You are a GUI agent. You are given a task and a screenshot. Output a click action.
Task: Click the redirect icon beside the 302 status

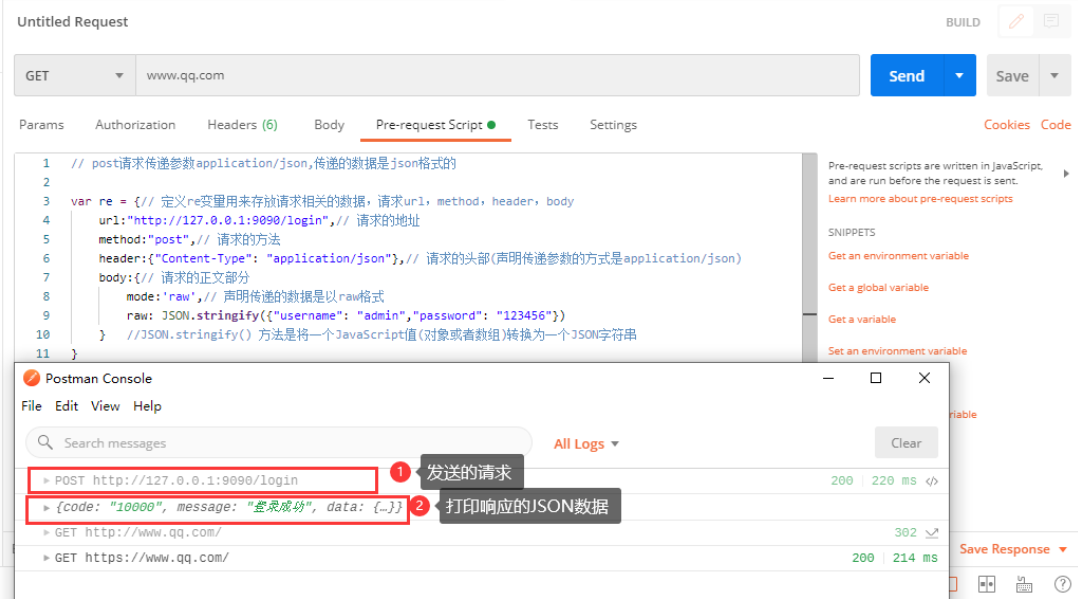(x=932, y=533)
